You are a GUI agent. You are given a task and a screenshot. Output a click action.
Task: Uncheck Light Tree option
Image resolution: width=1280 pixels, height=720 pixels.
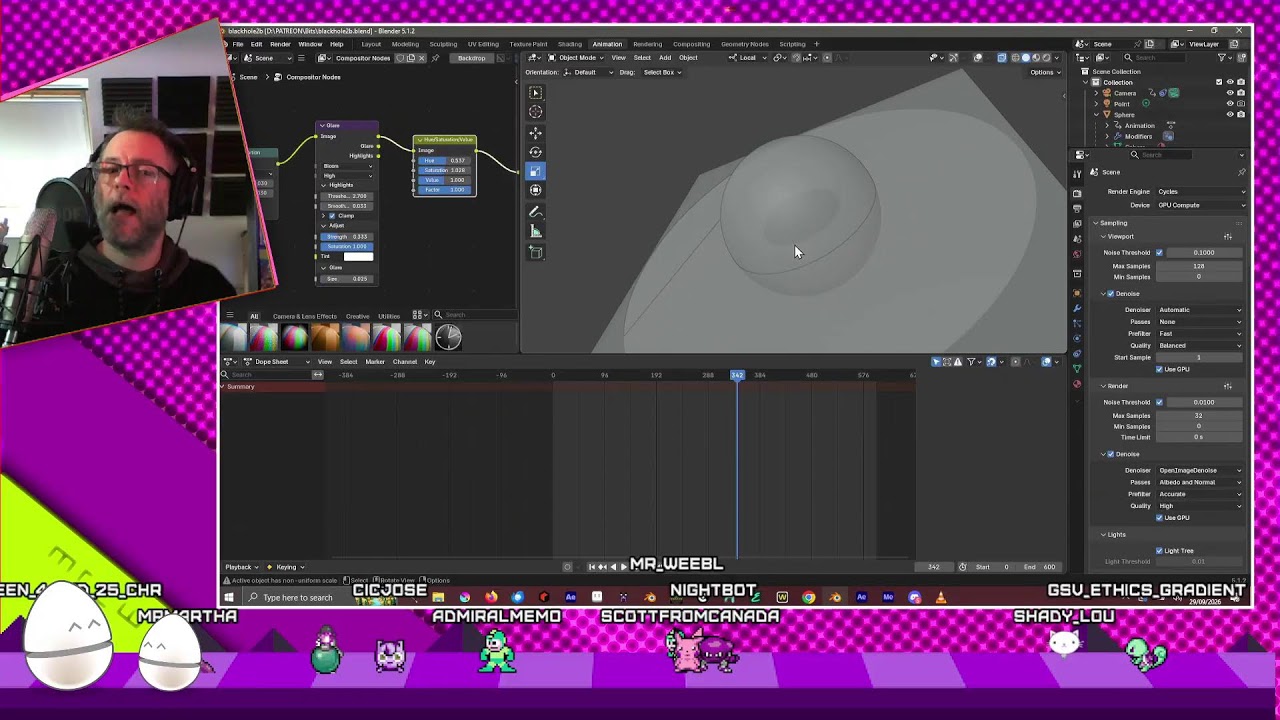tap(1159, 551)
